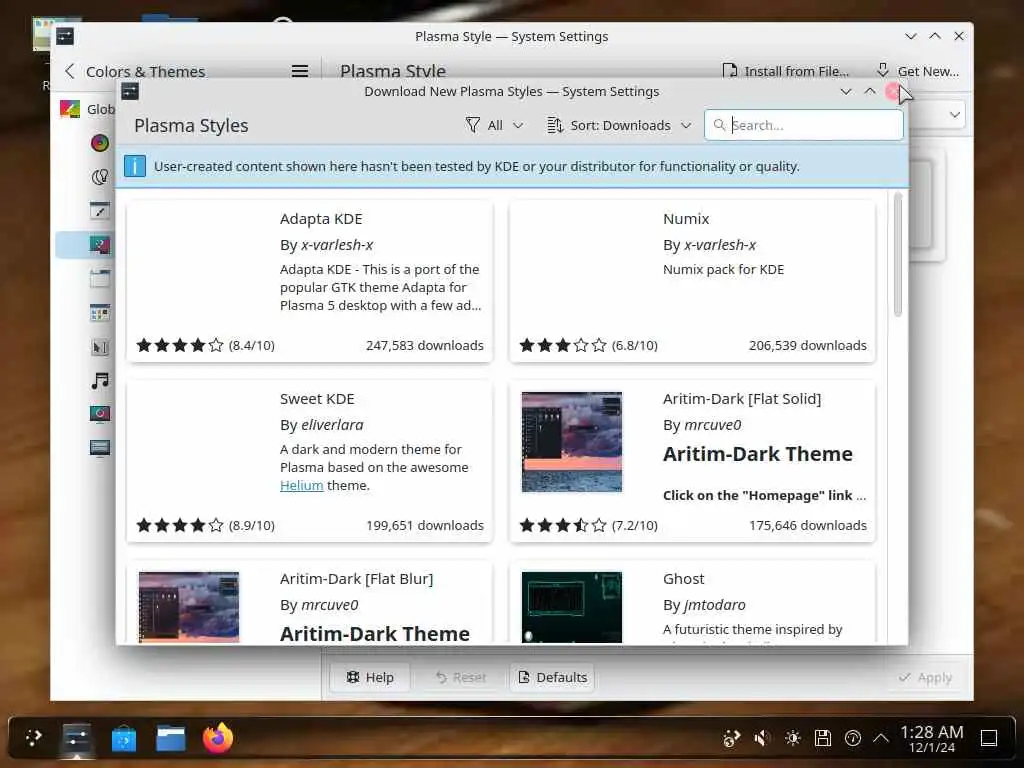Expand hidden system tray icons arrow

click(881, 739)
